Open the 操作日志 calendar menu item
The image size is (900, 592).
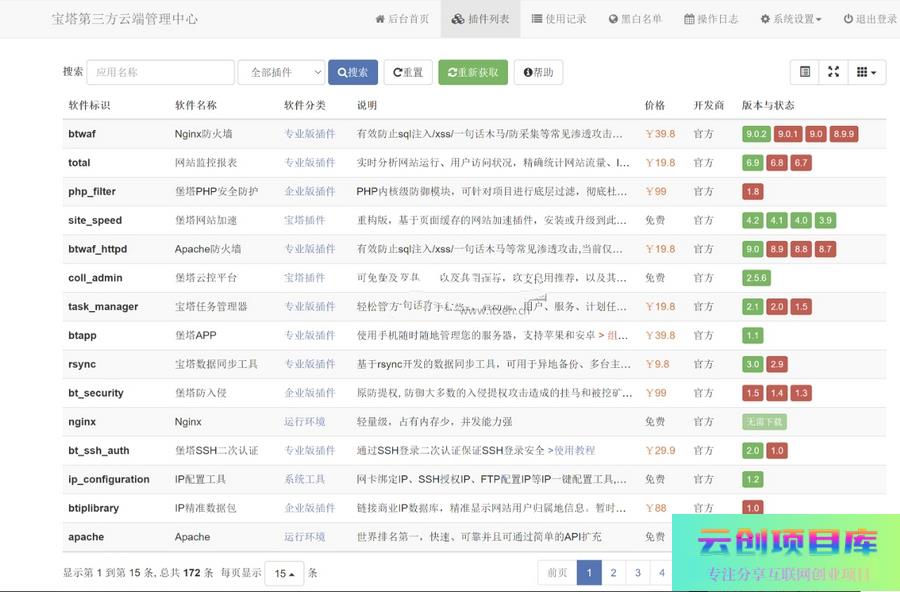pyautogui.click(x=711, y=19)
